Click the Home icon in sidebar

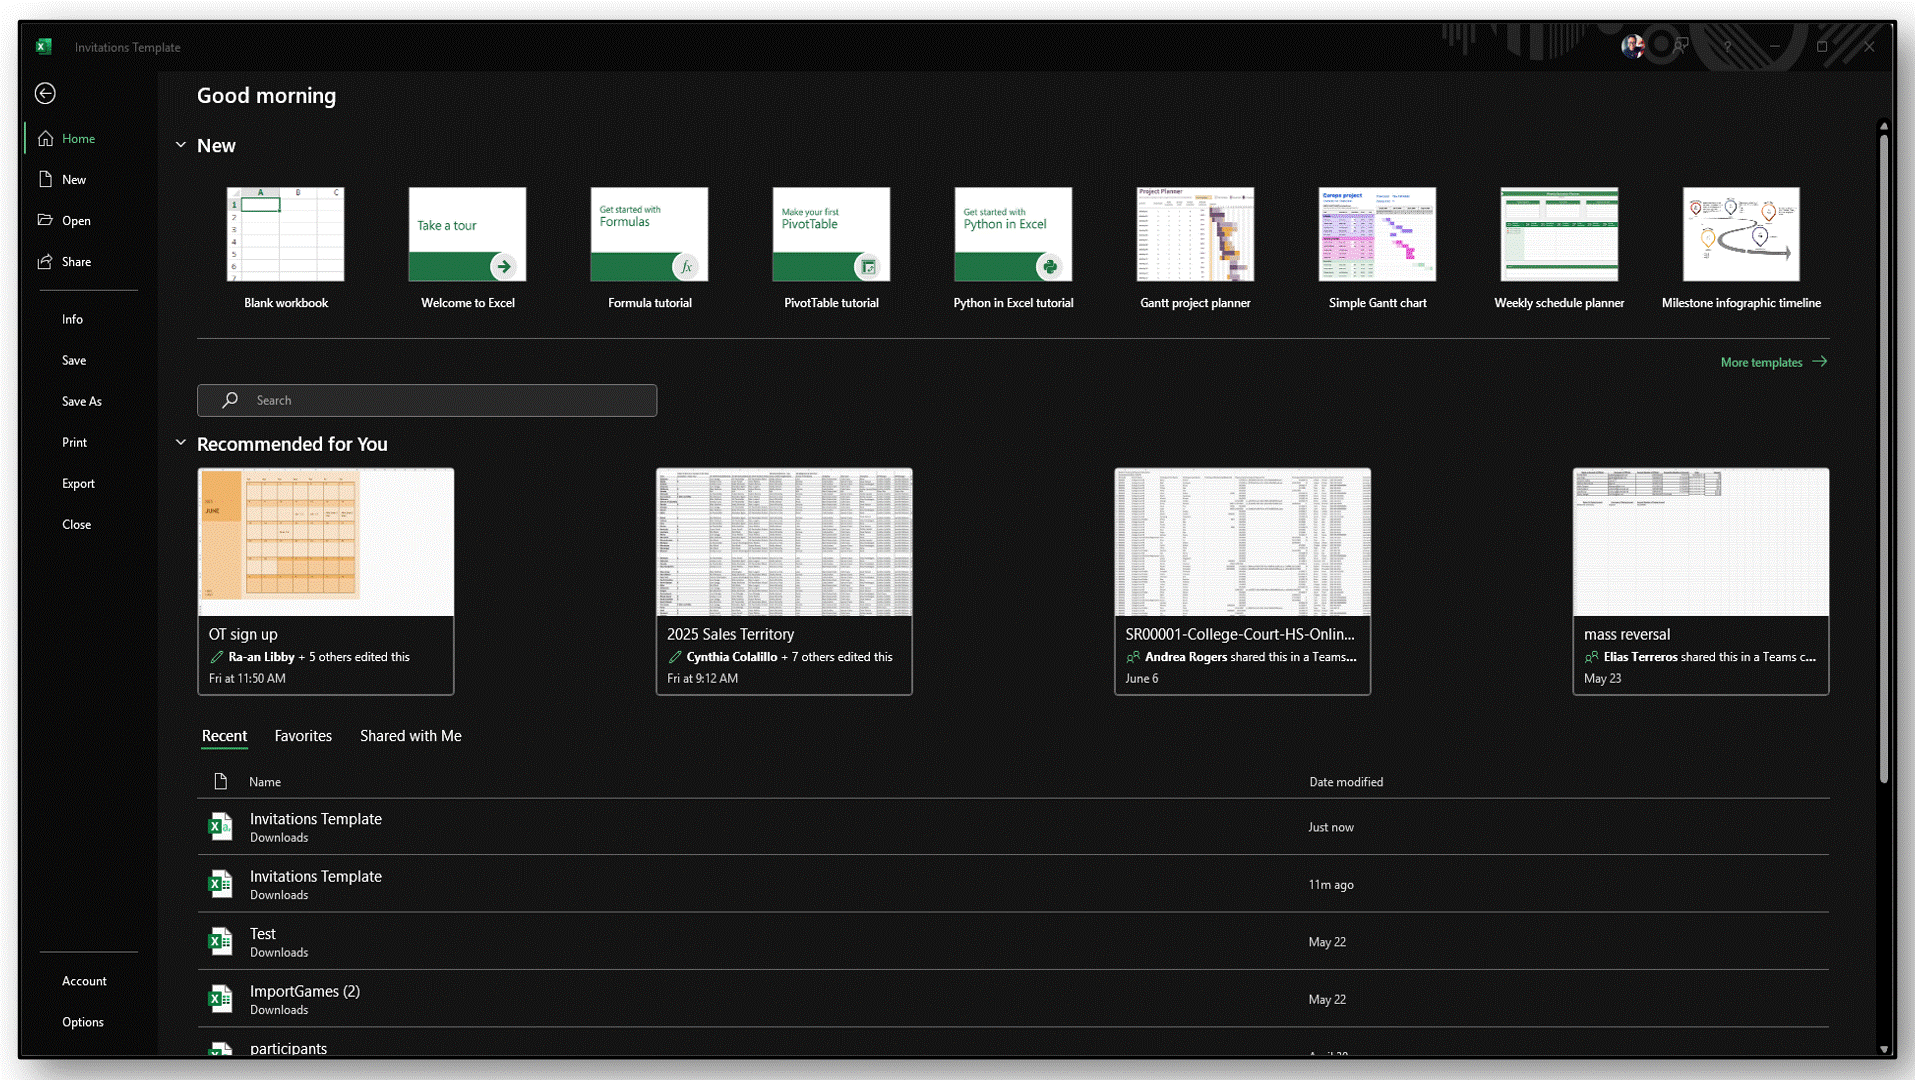click(46, 138)
